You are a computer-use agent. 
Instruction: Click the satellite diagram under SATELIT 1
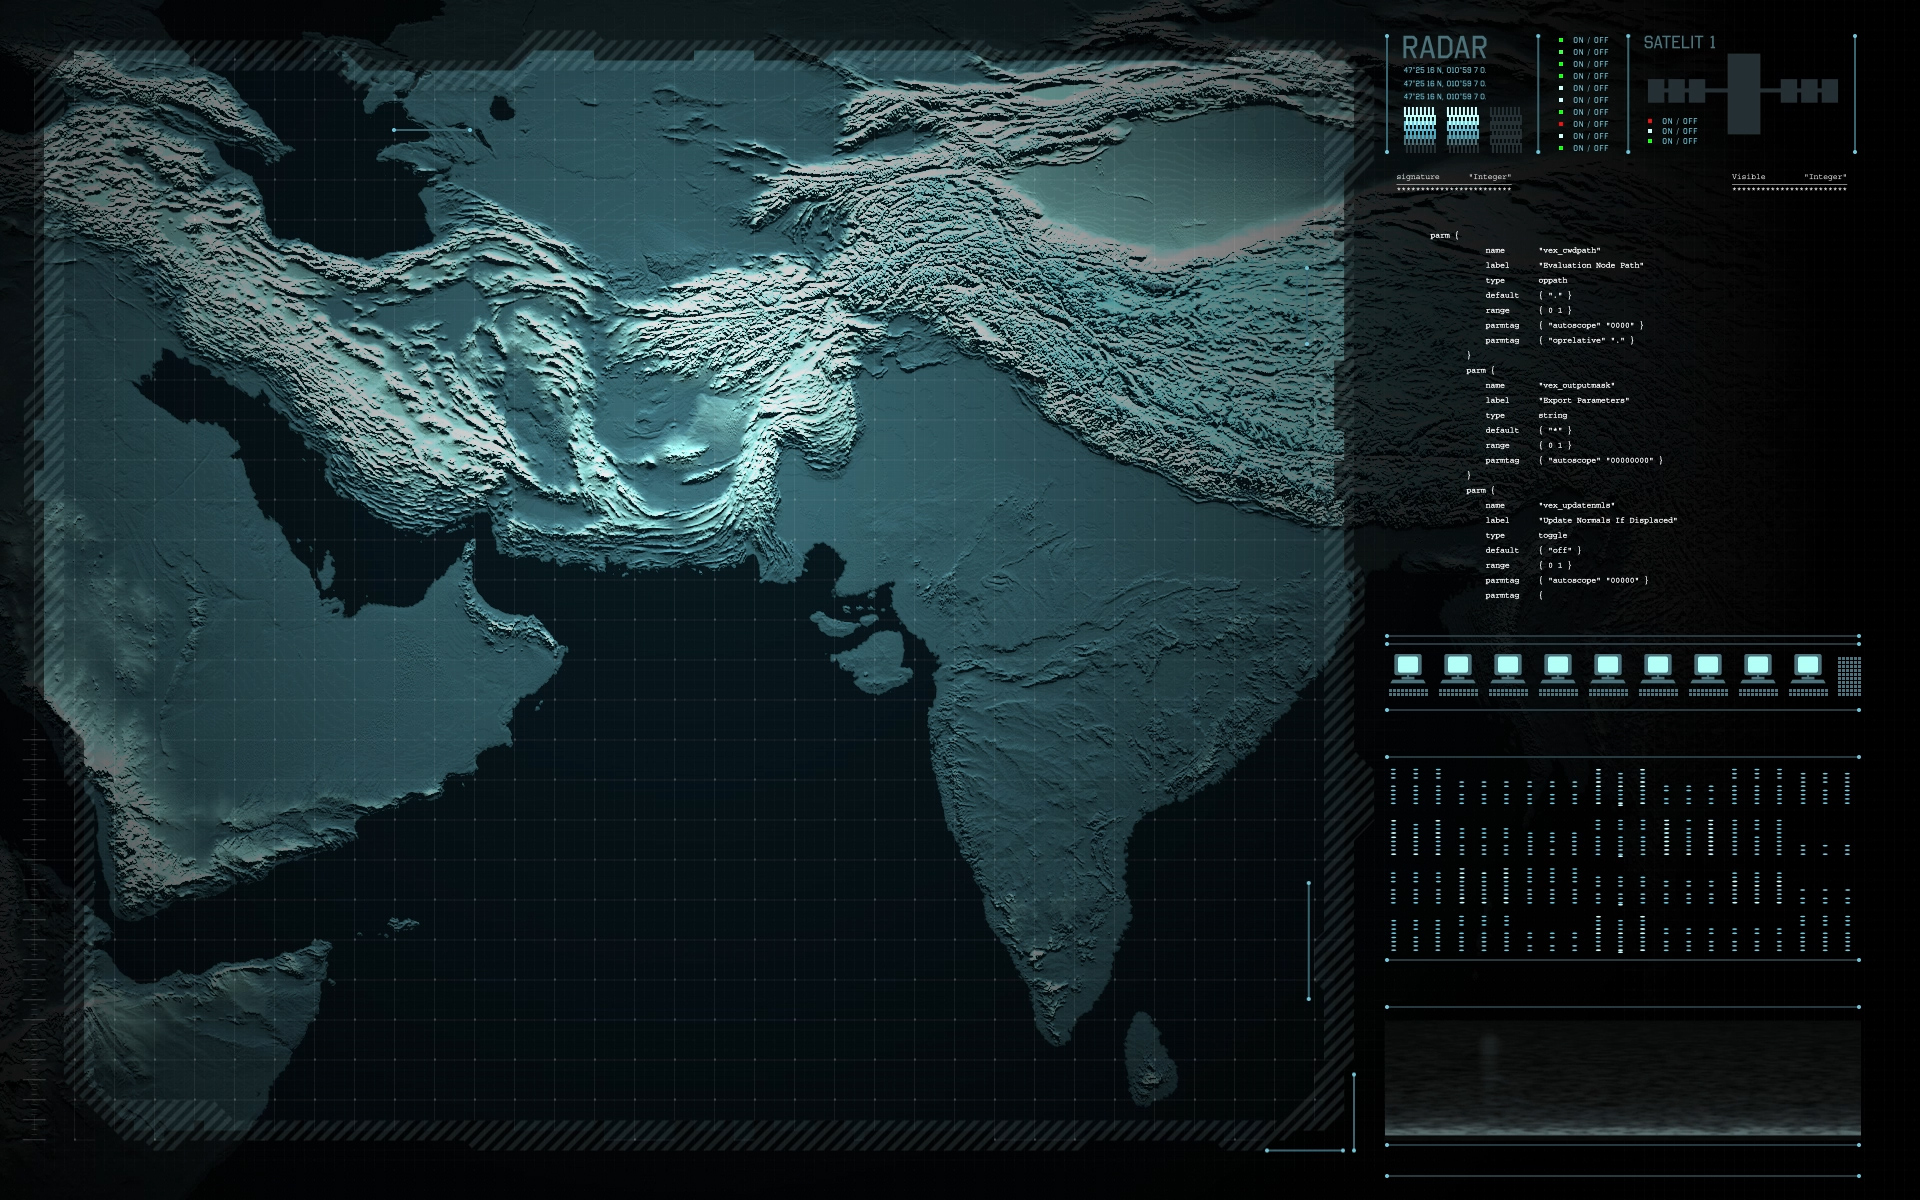(x=1743, y=92)
